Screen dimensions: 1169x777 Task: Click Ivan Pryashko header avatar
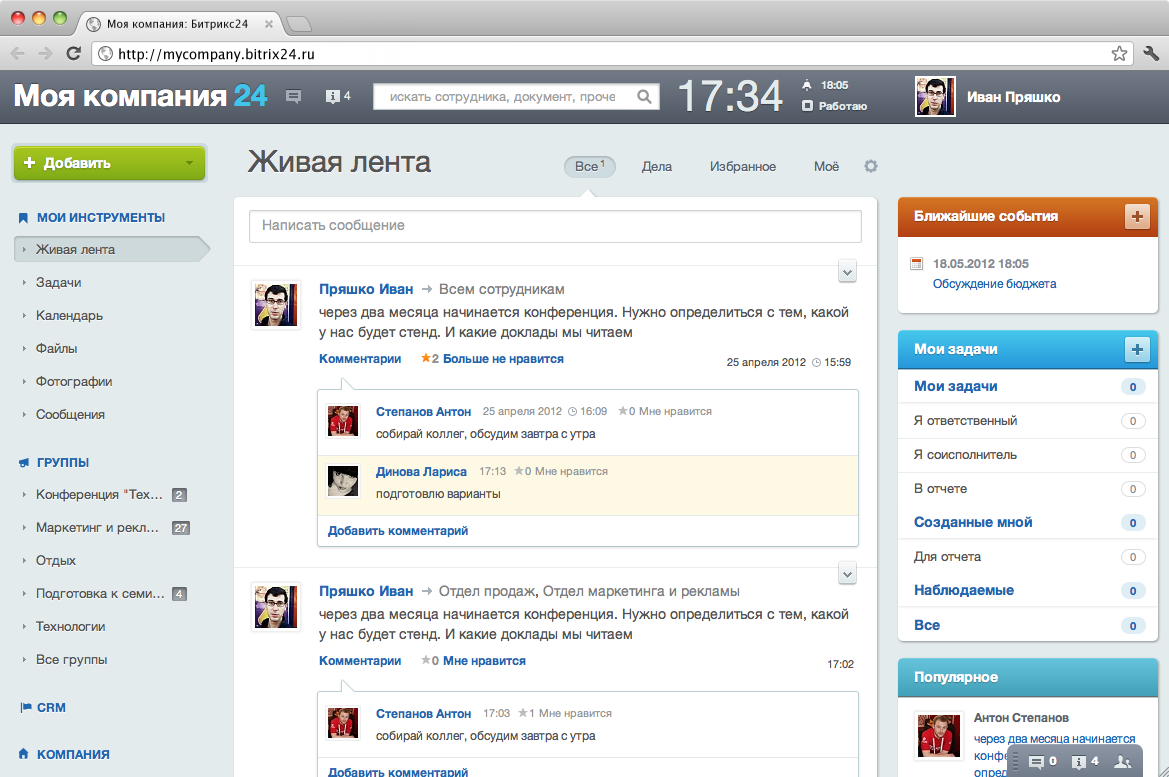[x=935, y=96]
